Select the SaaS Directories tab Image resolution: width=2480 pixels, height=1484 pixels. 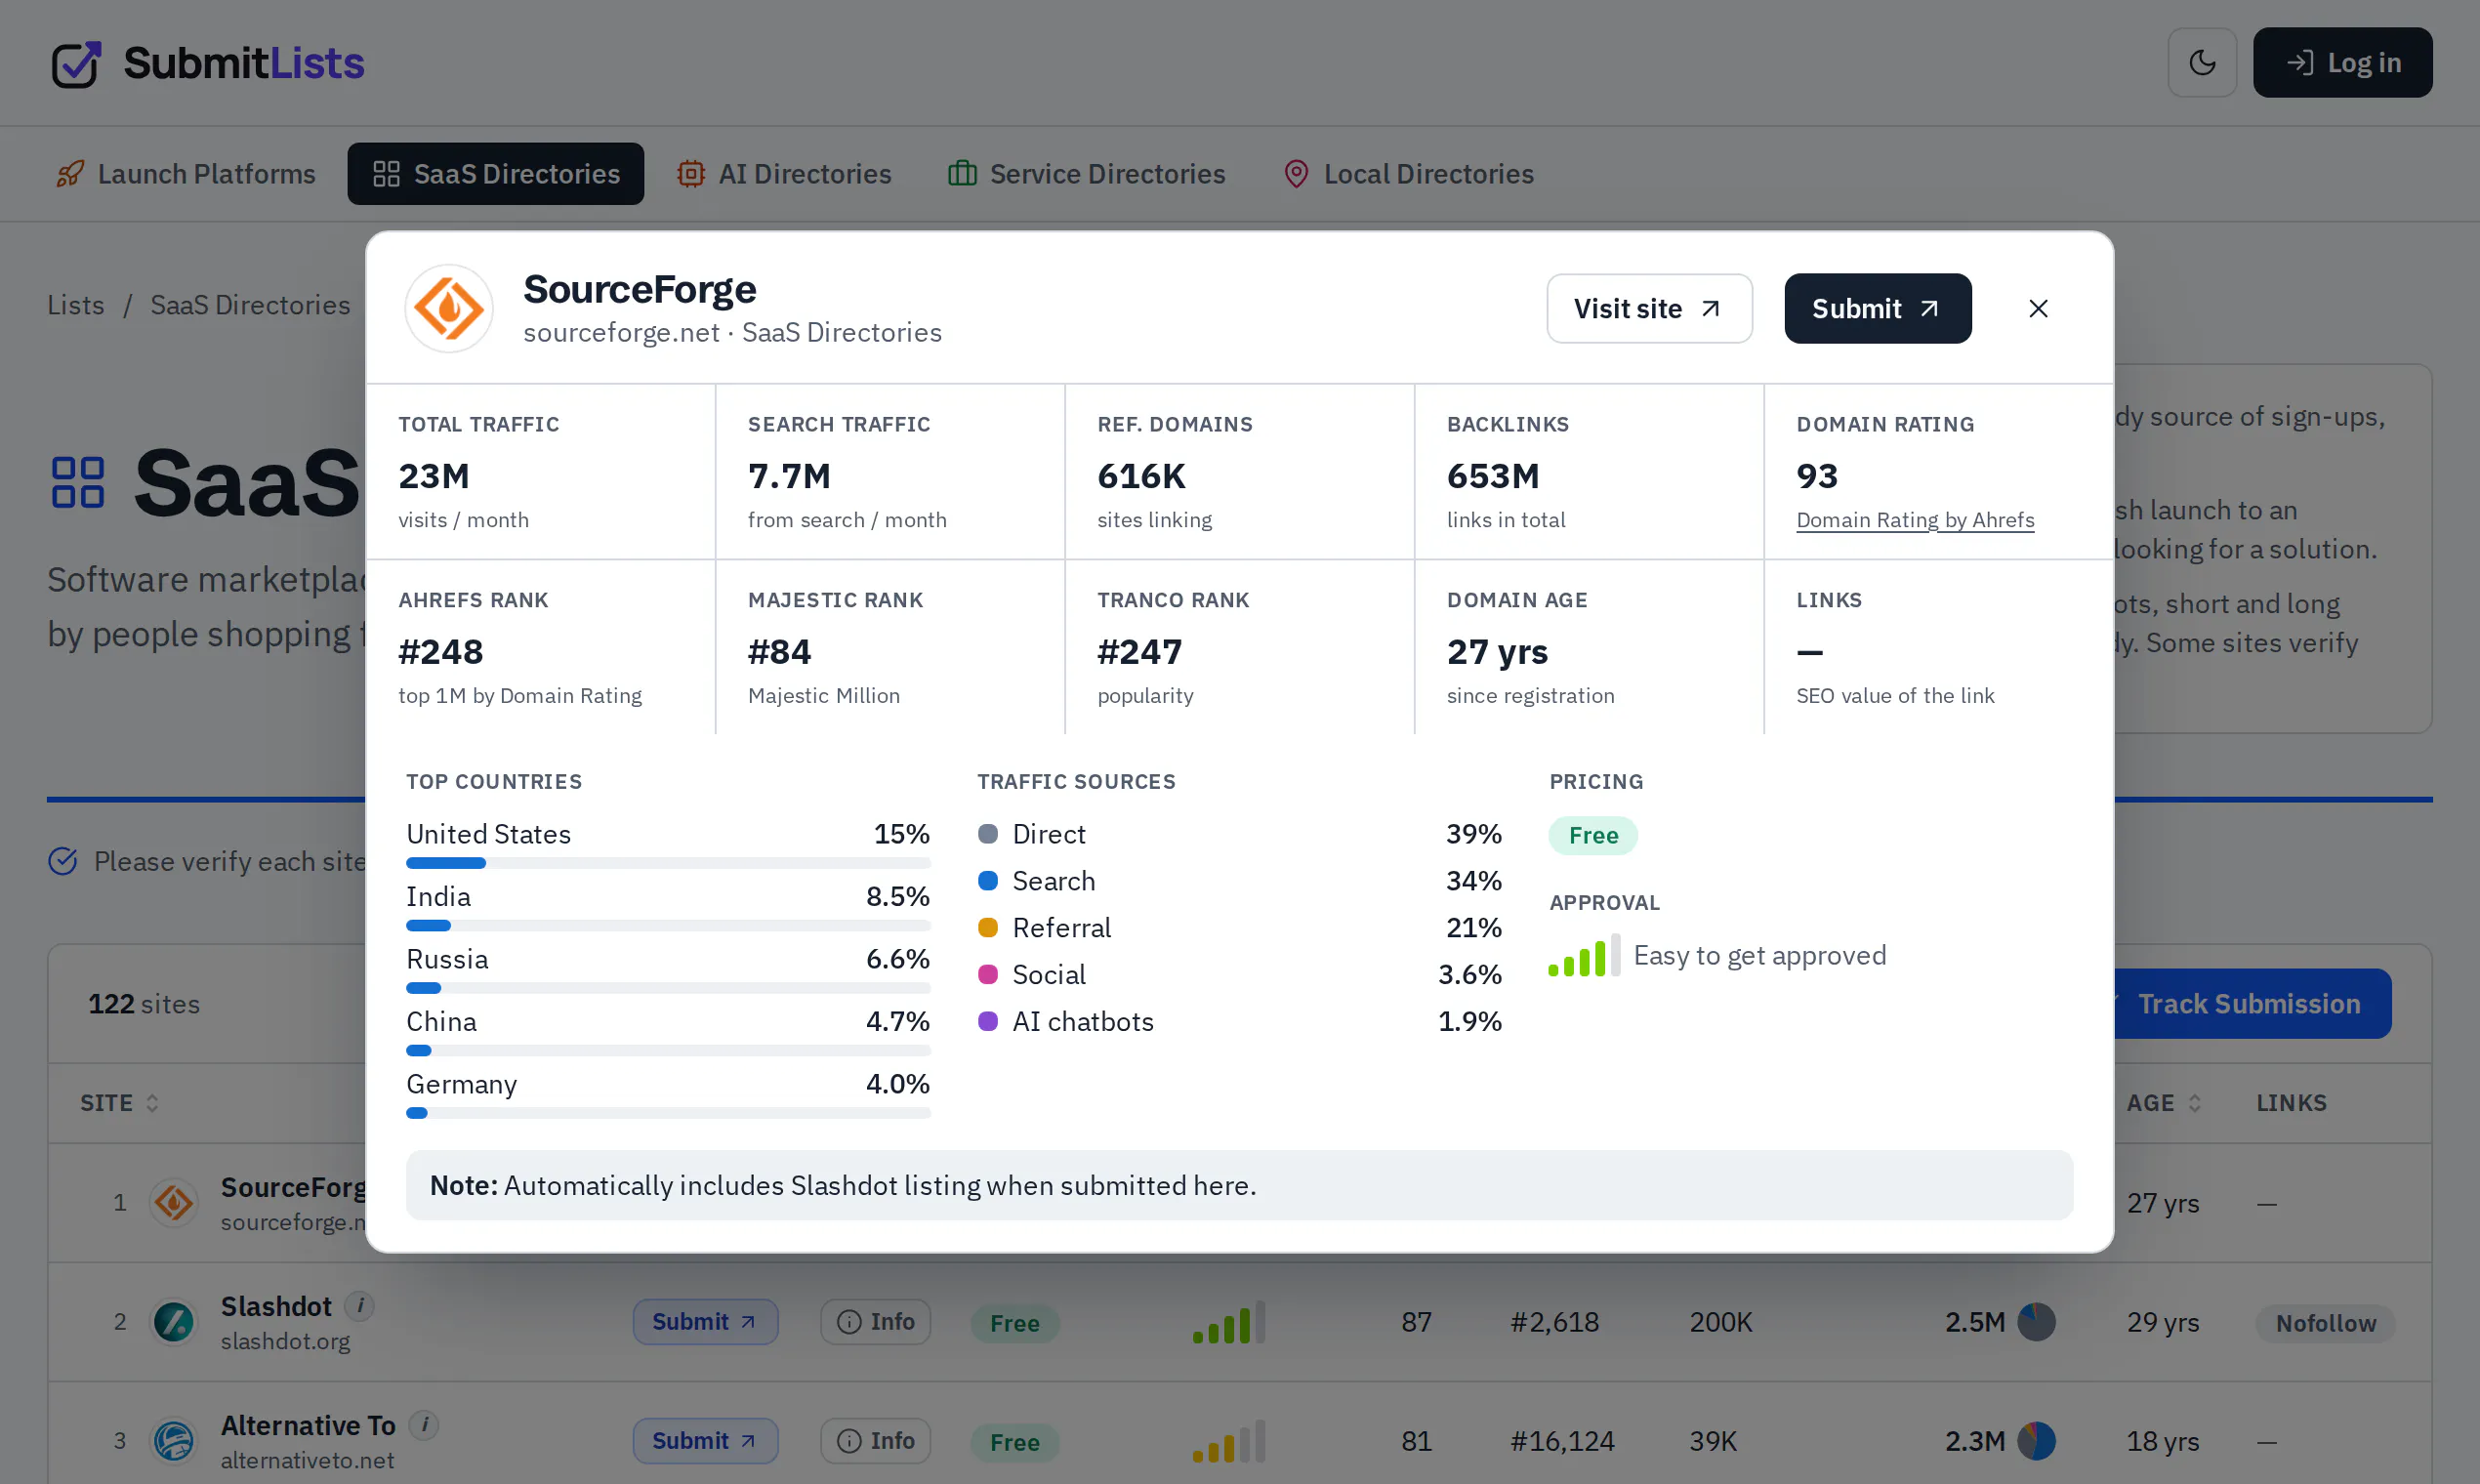[x=496, y=174]
